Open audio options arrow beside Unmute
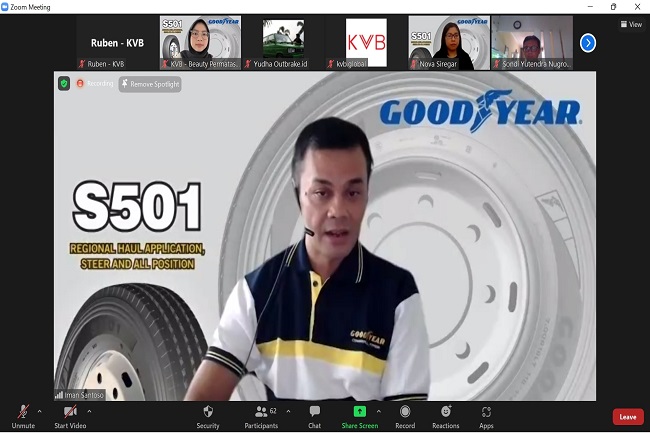Viewport: 650px width, 433px height. point(39,411)
